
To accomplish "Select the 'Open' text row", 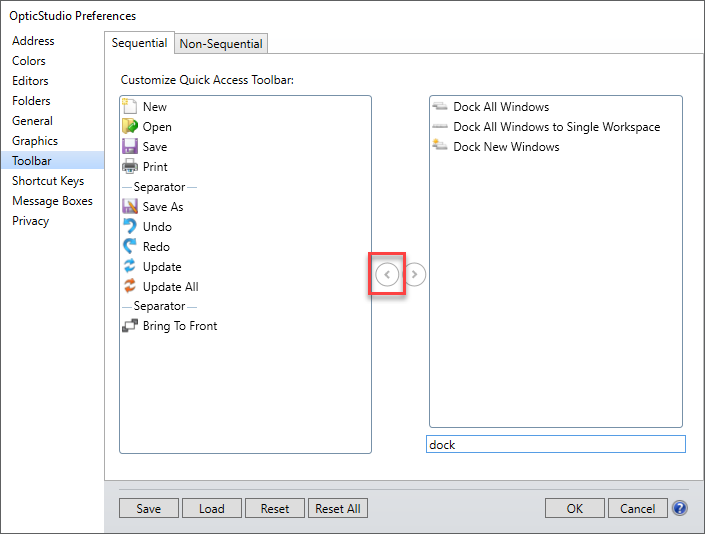I will click(157, 127).
